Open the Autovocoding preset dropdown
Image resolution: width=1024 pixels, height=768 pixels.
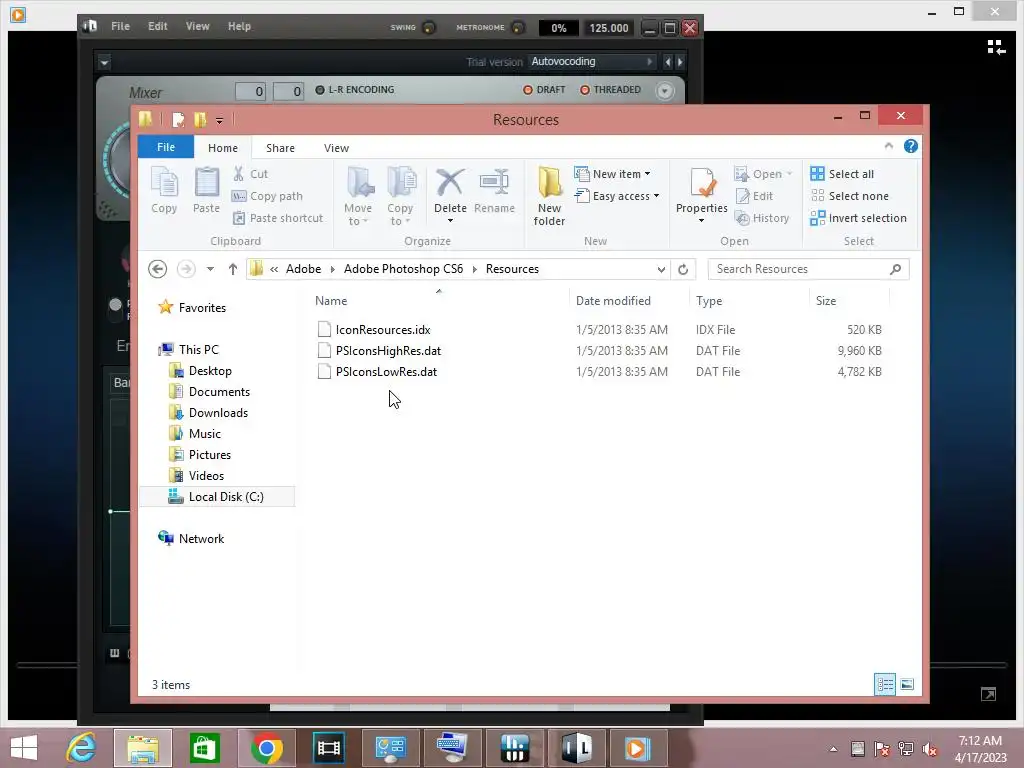(x=592, y=61)
